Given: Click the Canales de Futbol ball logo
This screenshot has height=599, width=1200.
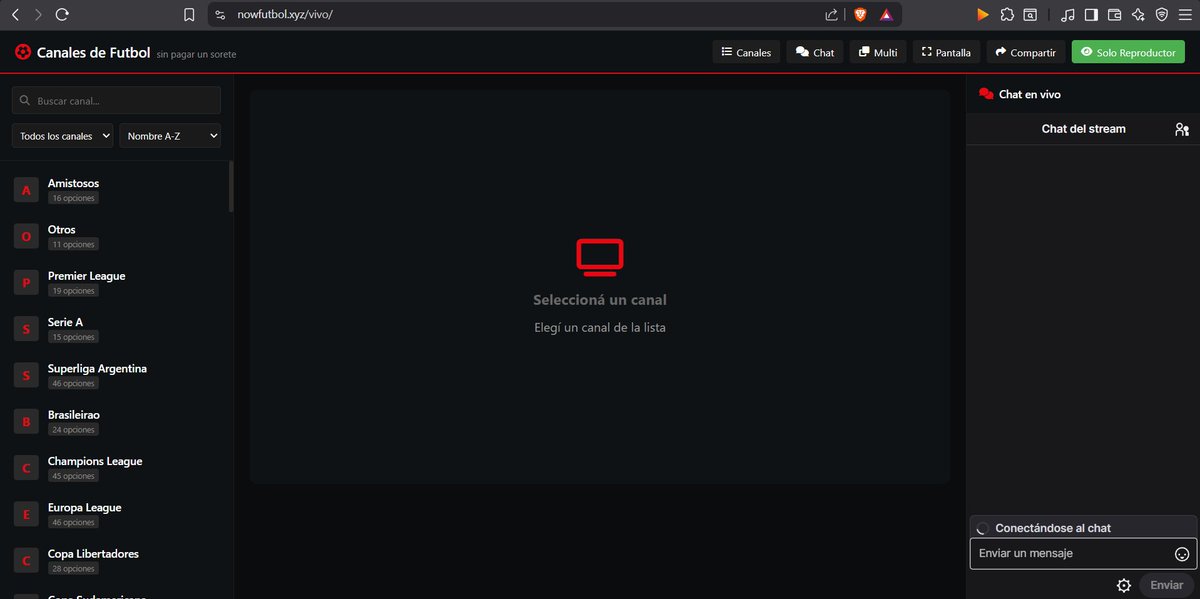Looking at the screenshot, I should 22,52.
